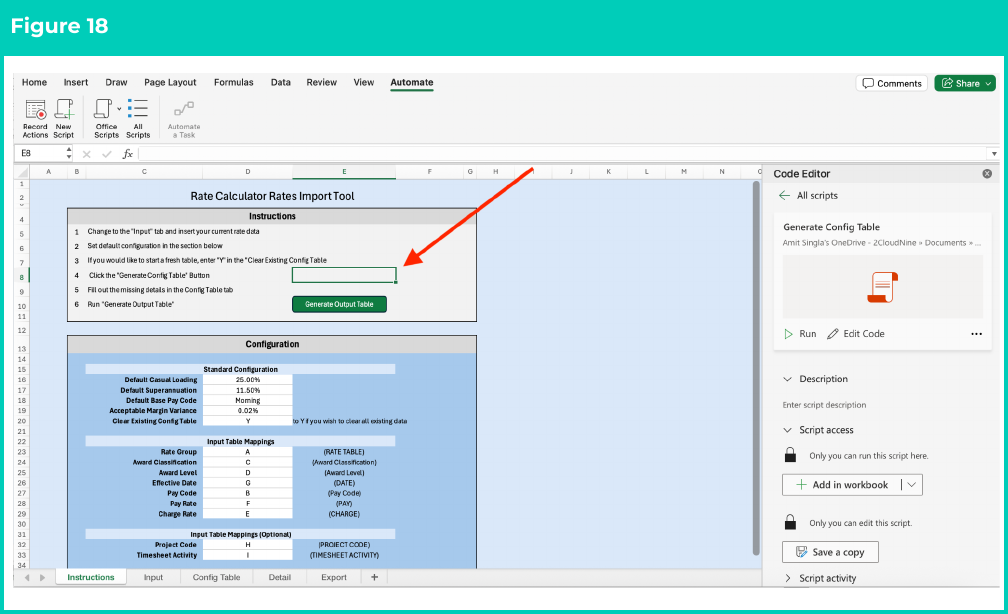The height and width of the screenshot is (614, 1008).
Task: Click Edit Code for the script
Action: (x=856, y=334)
